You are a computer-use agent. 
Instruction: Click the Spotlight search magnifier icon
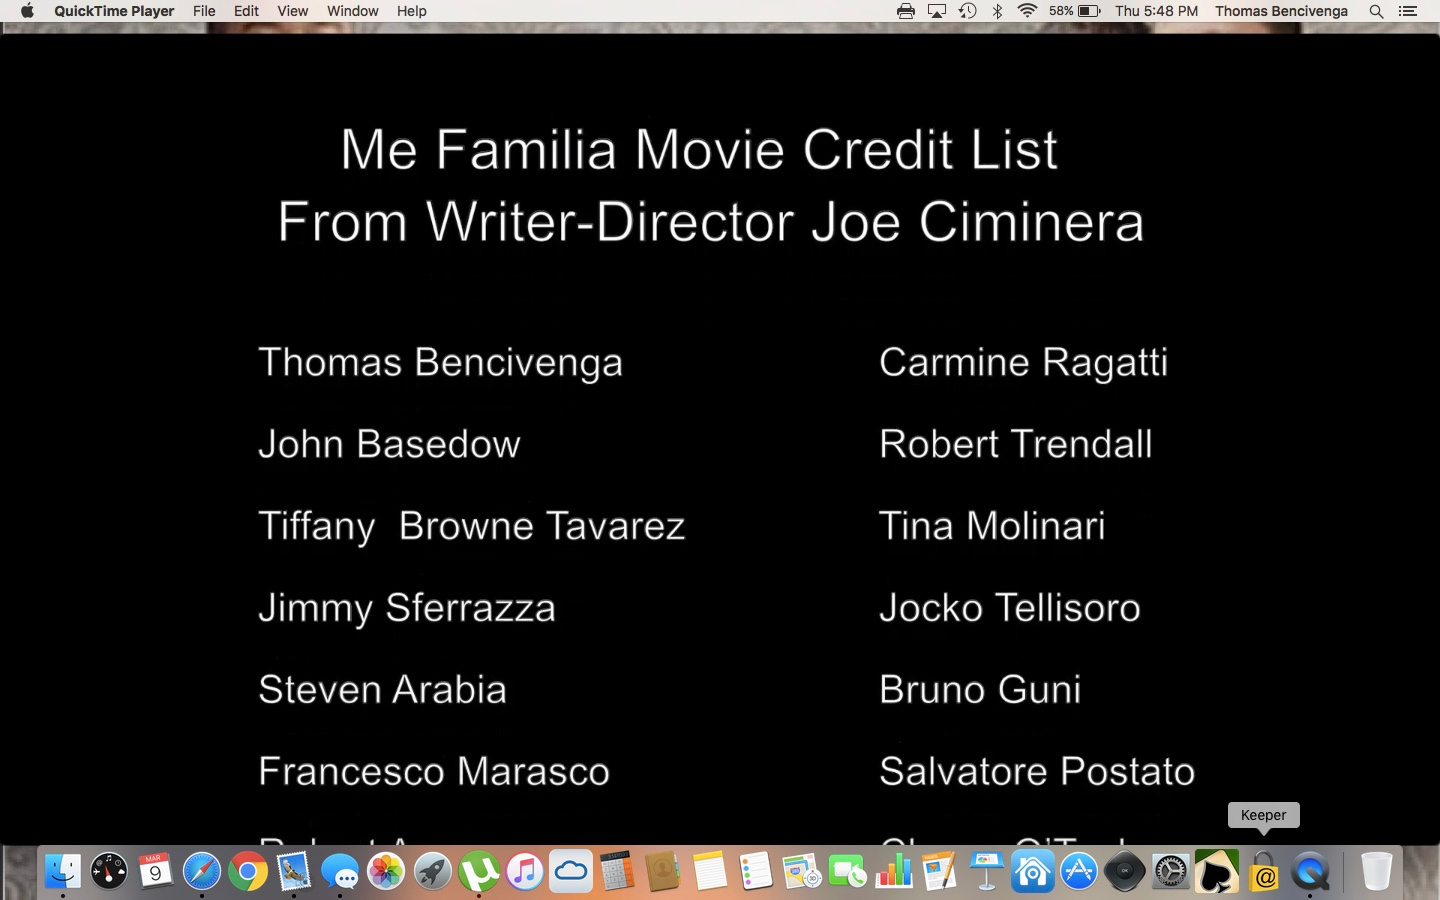[x=1376, y=11]
